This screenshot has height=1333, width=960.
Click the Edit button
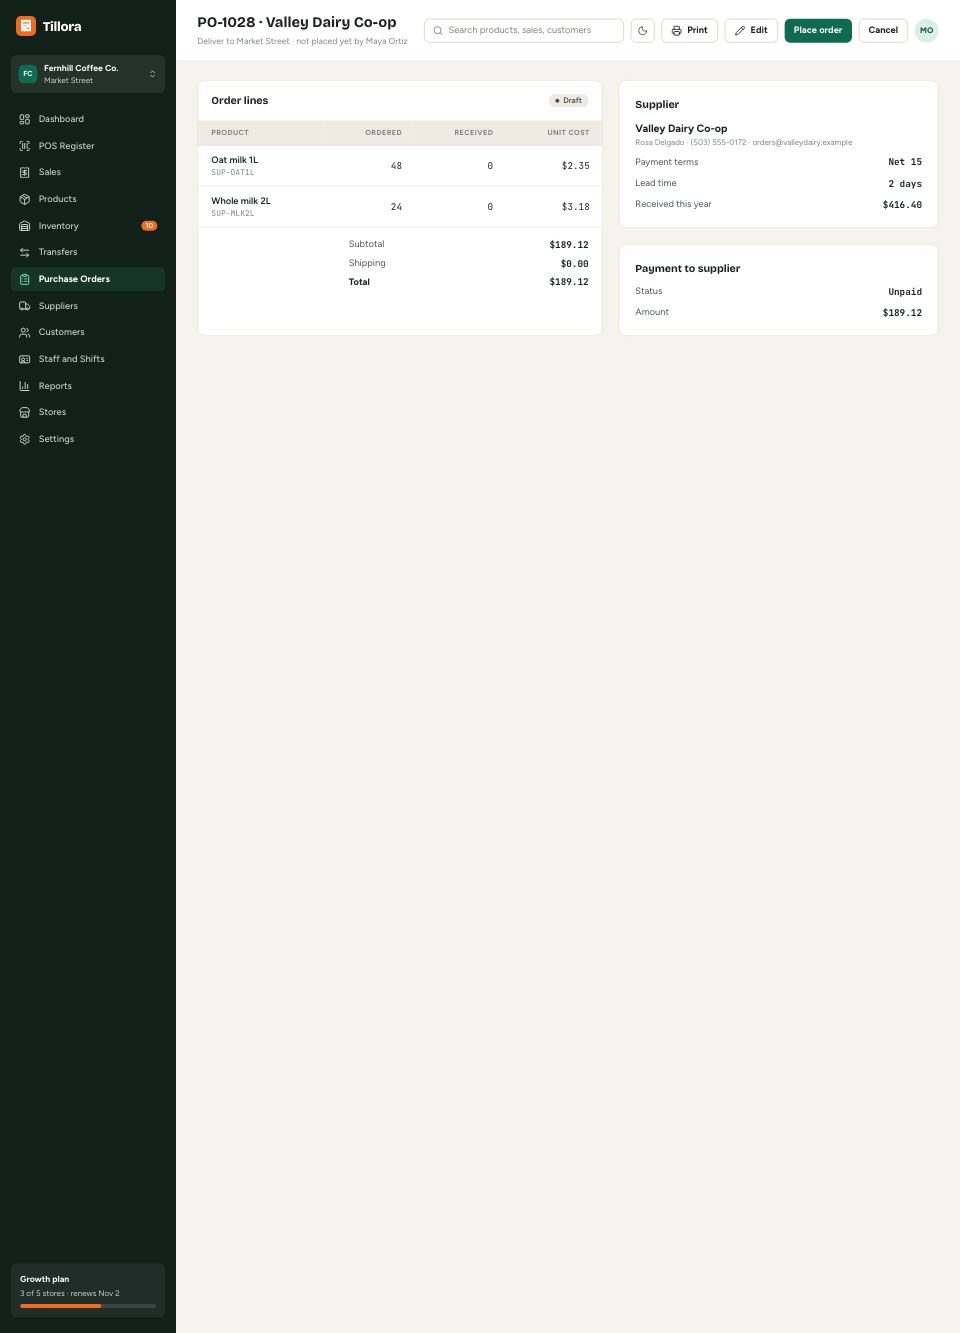pyautogui.click(x=751, y=30)
